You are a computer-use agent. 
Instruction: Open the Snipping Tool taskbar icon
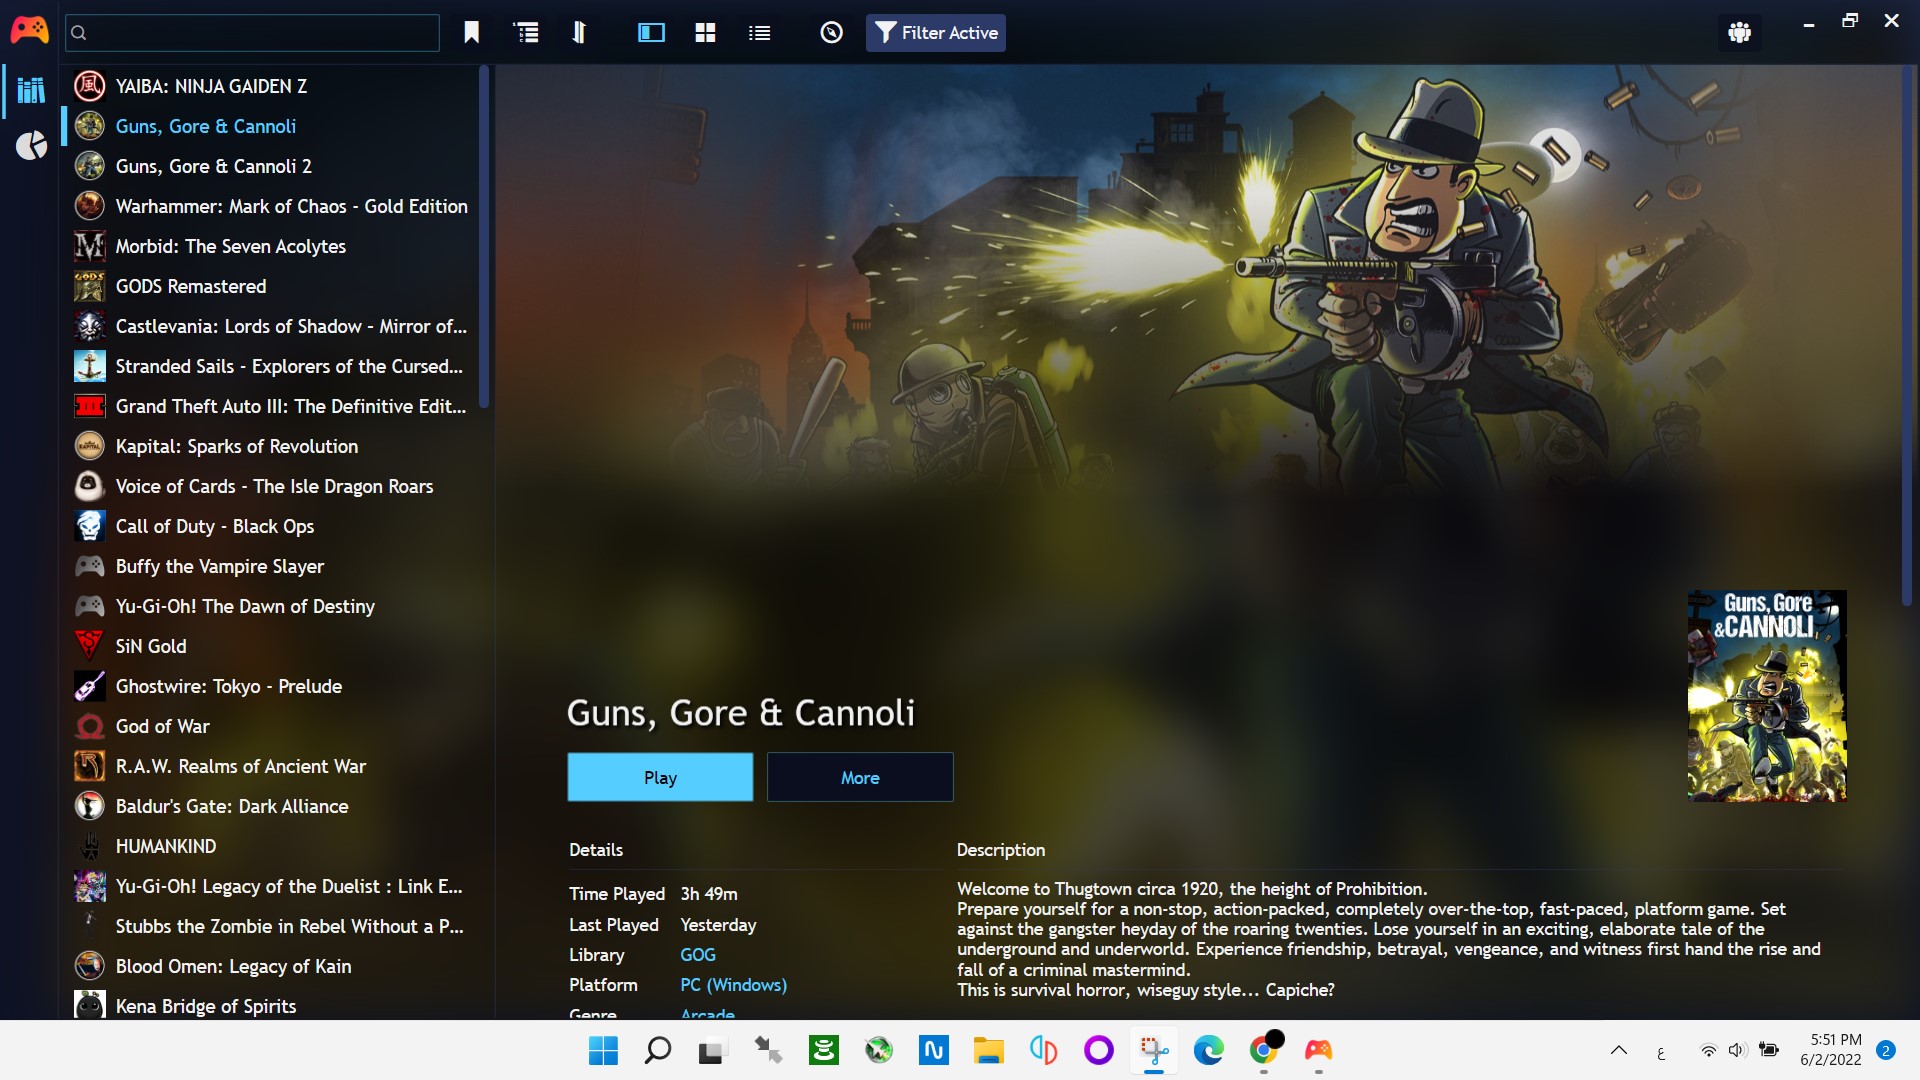coord(1154,1050)
